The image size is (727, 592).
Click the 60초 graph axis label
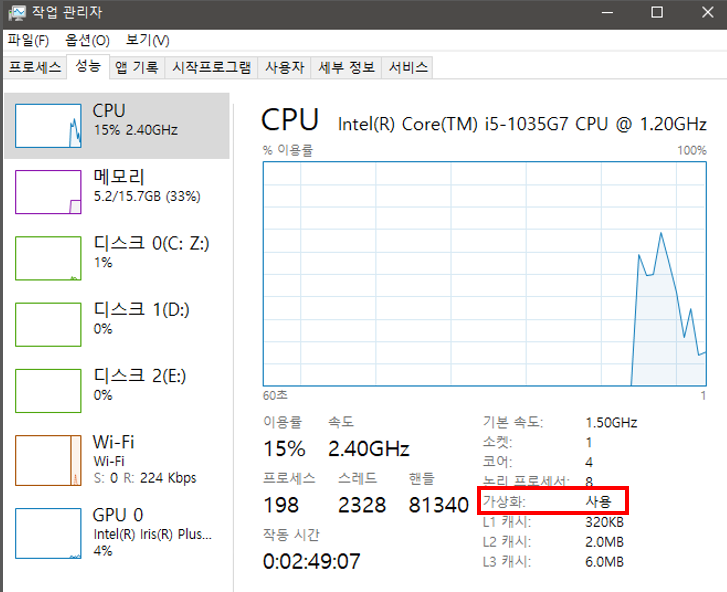pos(275,395)
